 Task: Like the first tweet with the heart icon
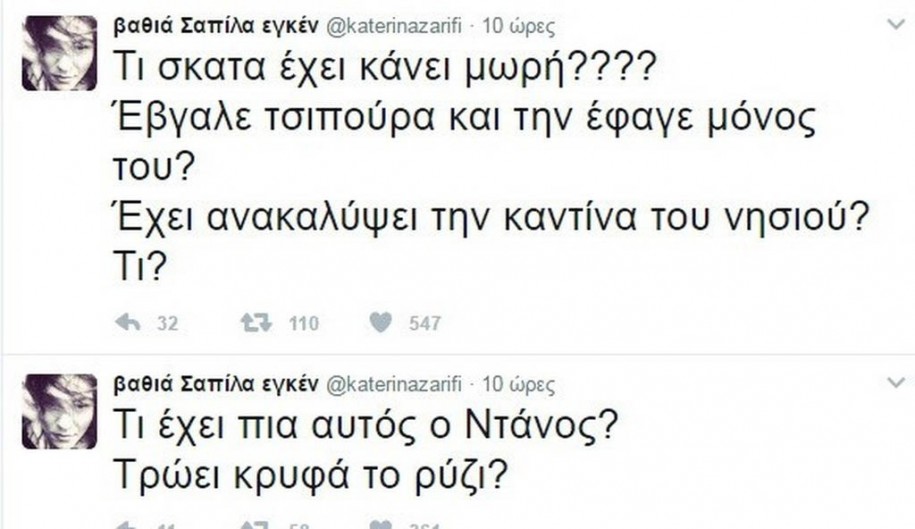[380, 322]
